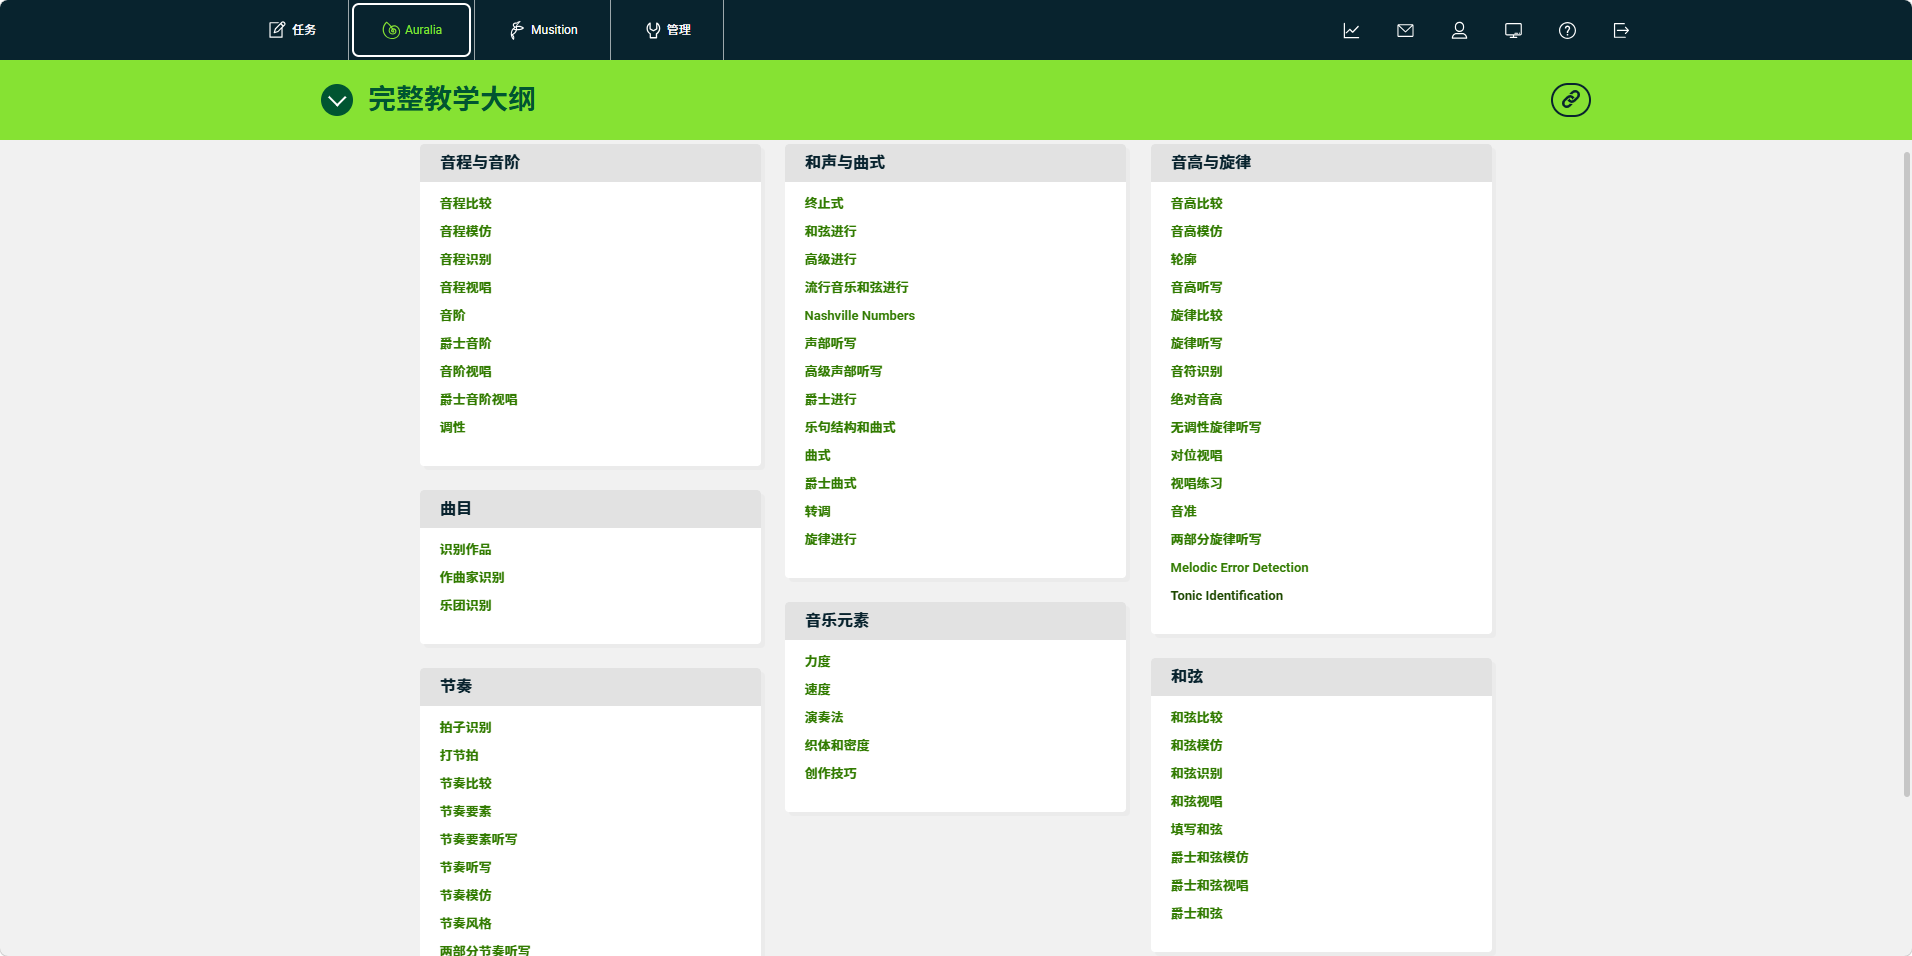Open the 音程比较 topic
The width and height of the screenshot is (1912, 956).
point(466,203)
